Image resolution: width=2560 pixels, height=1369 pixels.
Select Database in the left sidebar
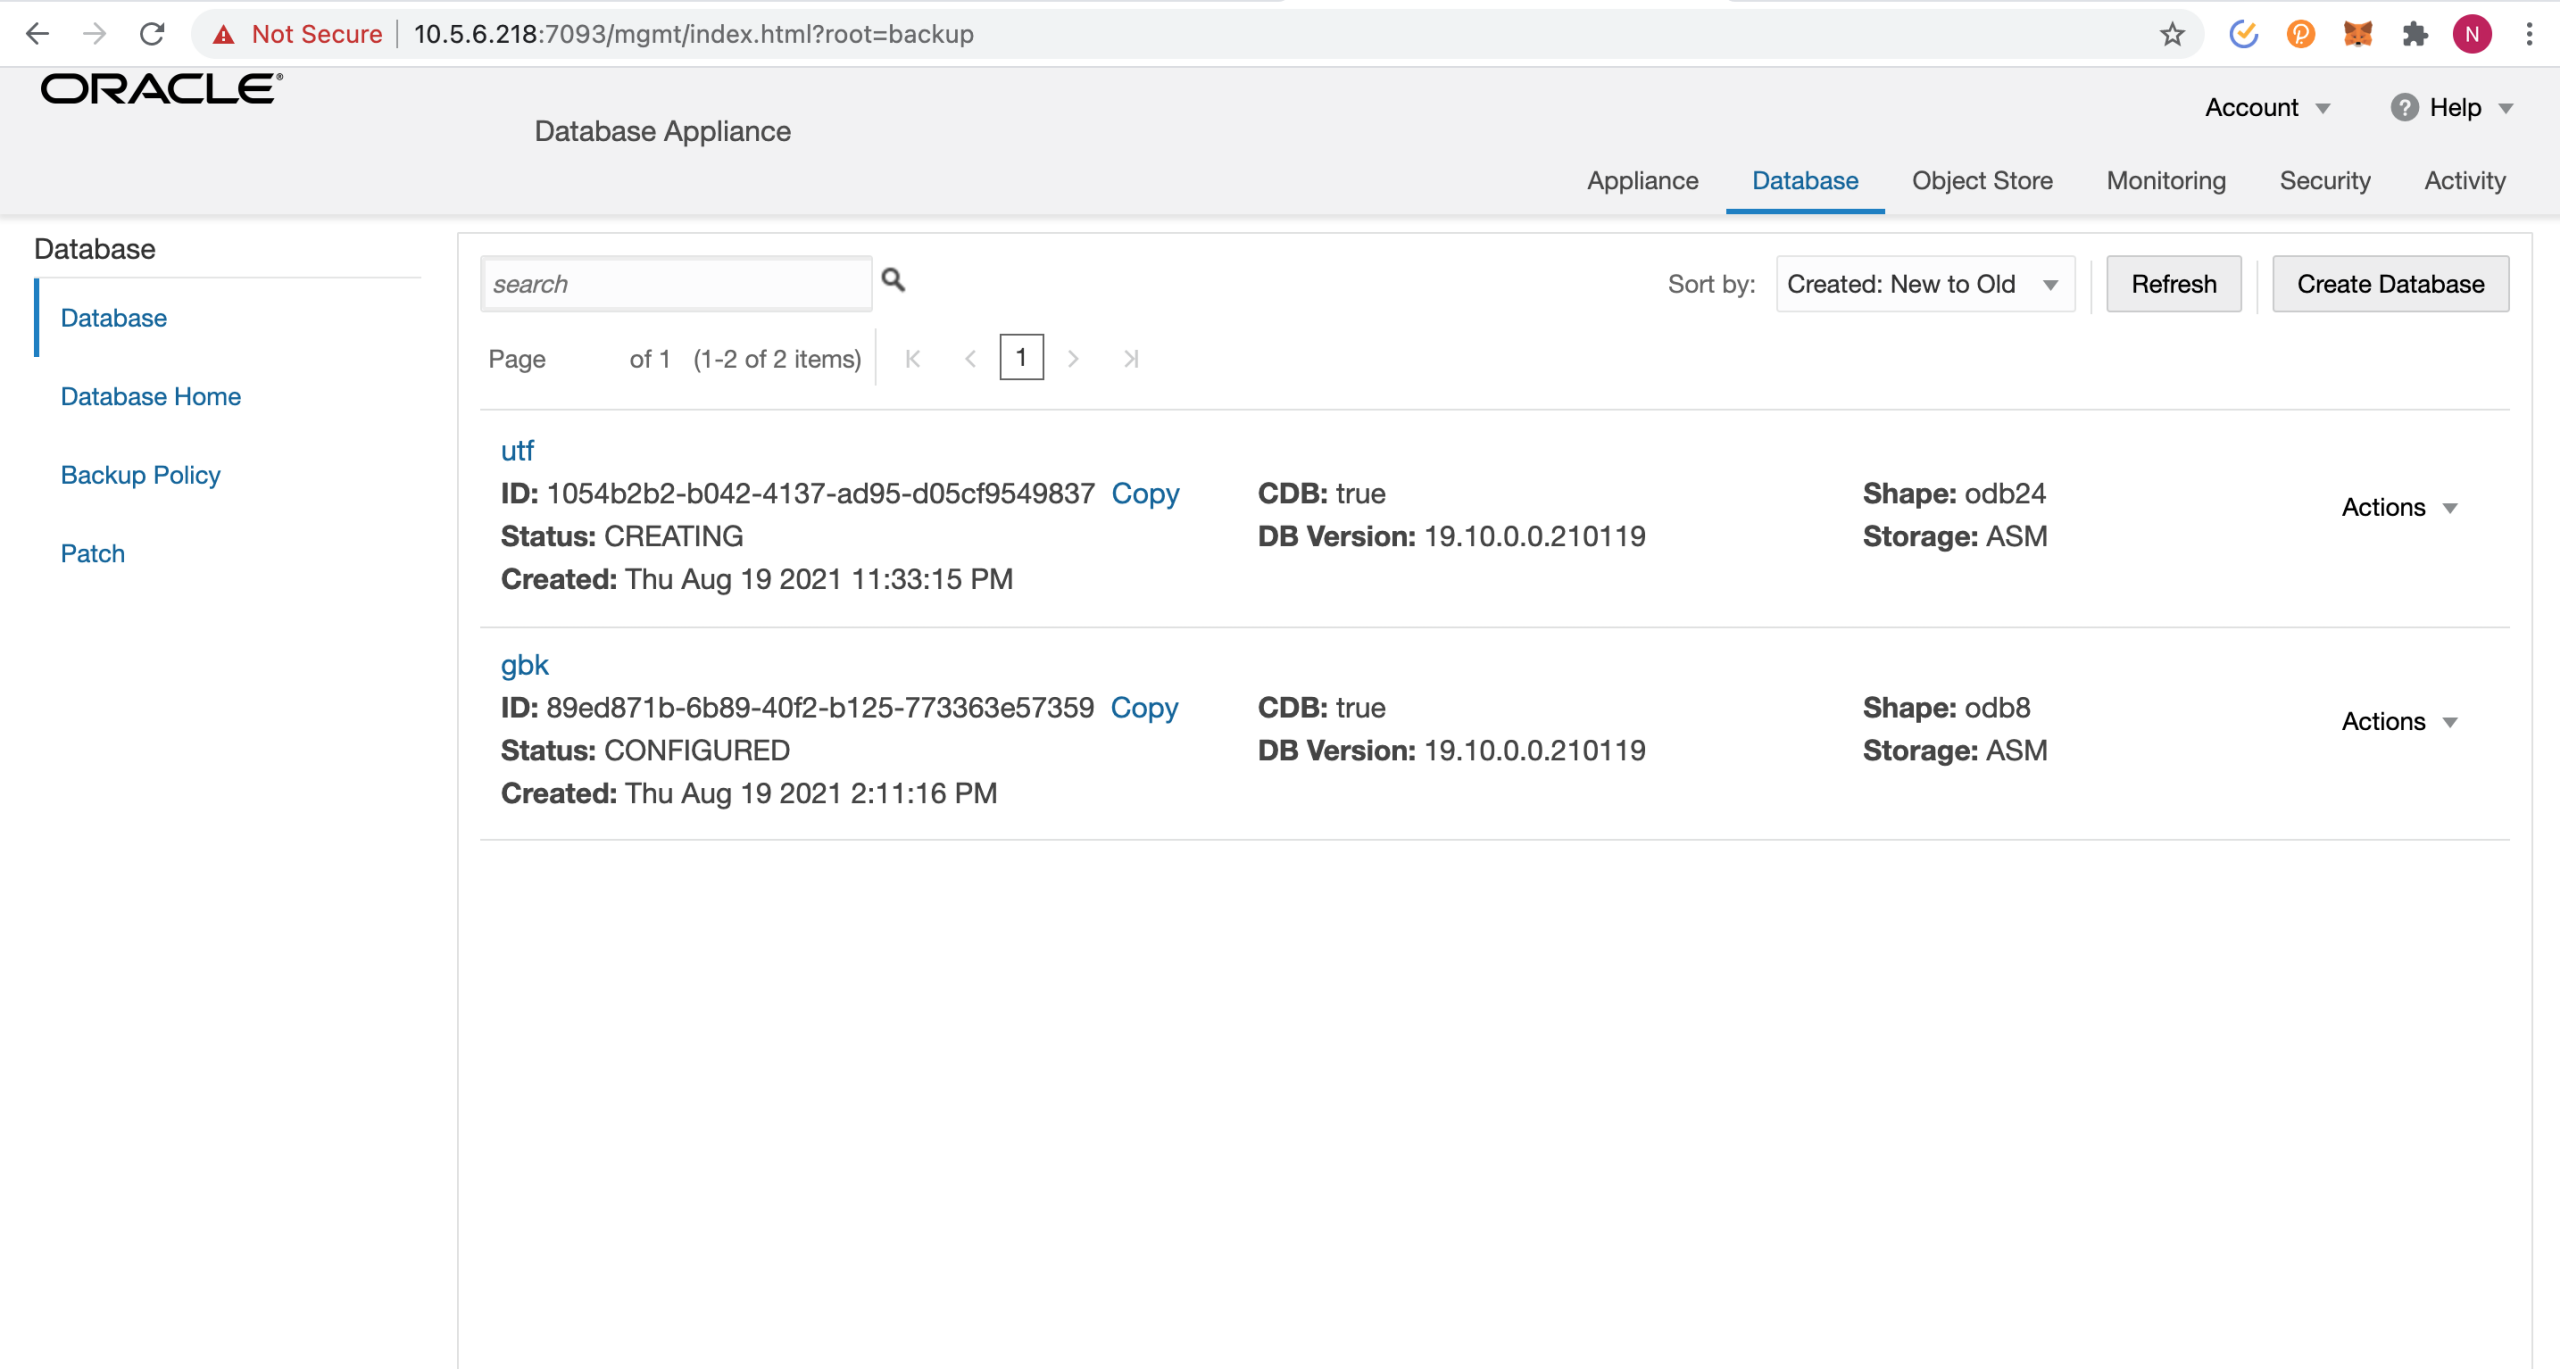[113, 318]
